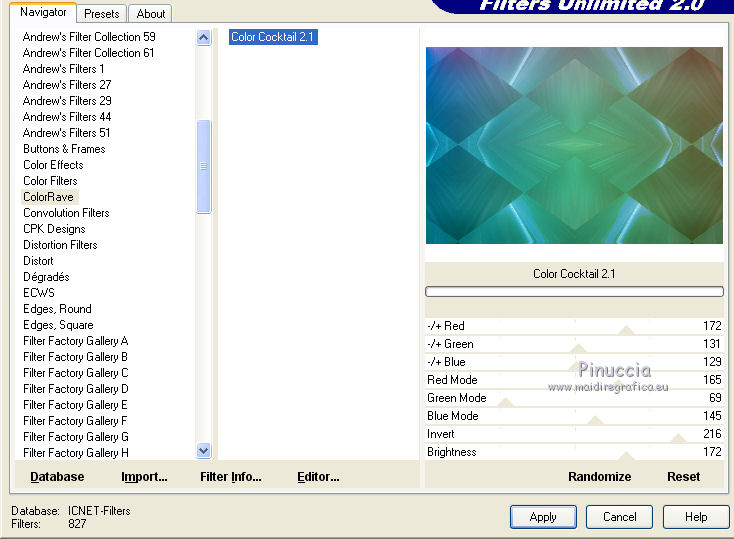Viewport: 734px width, 539px height.
Task: Open the Editor... button
Action: [x=318, y=477]
